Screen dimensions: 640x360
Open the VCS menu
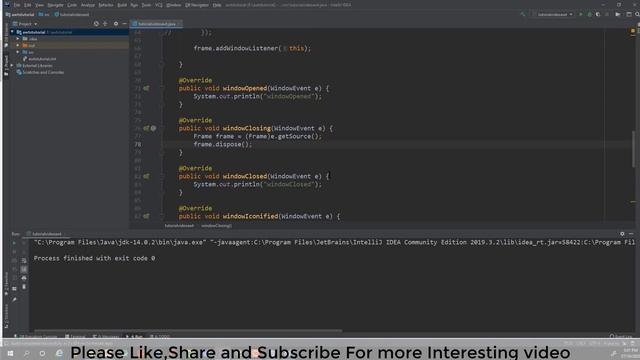(158, 5)
